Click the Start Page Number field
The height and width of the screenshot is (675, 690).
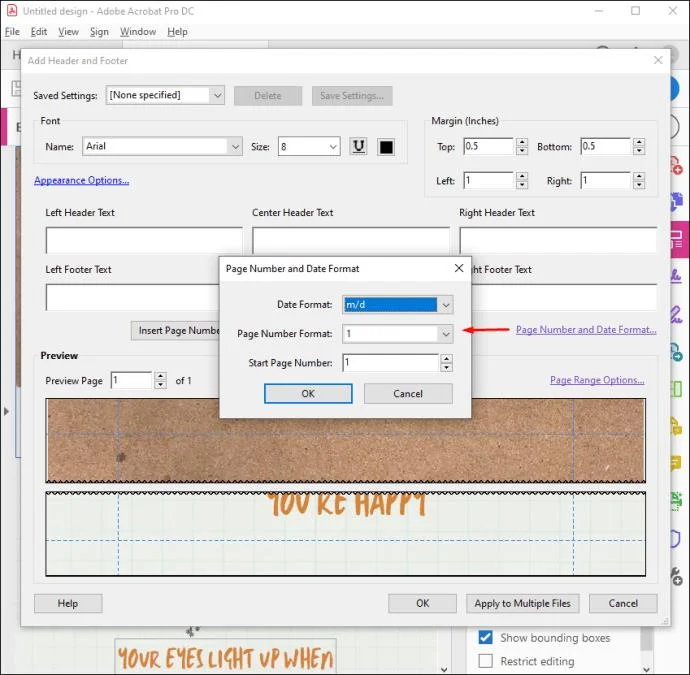pos(391,363)
